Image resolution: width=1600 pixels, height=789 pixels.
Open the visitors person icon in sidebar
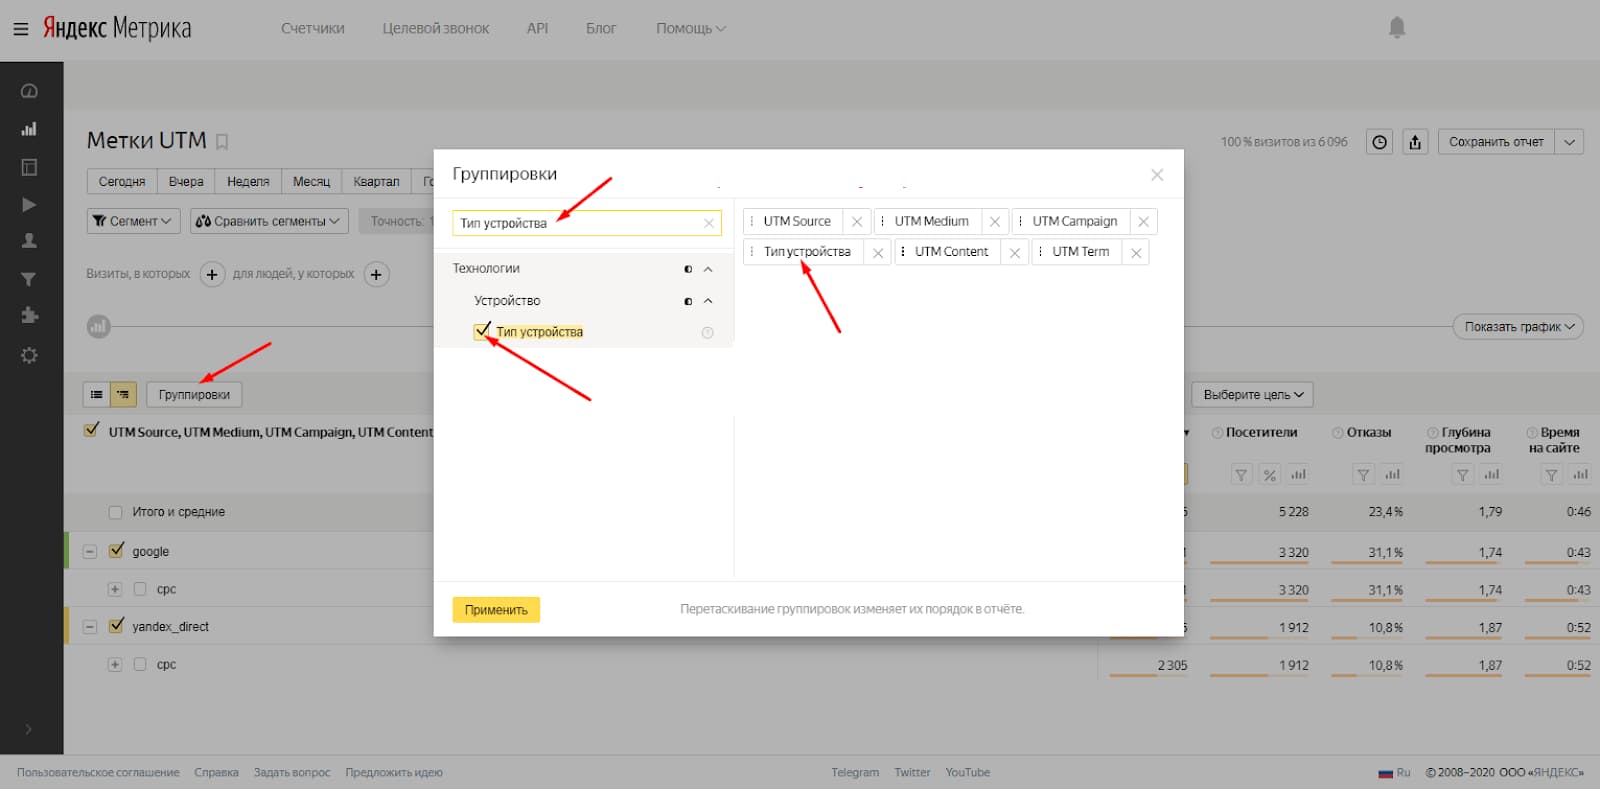coord(29,241)
